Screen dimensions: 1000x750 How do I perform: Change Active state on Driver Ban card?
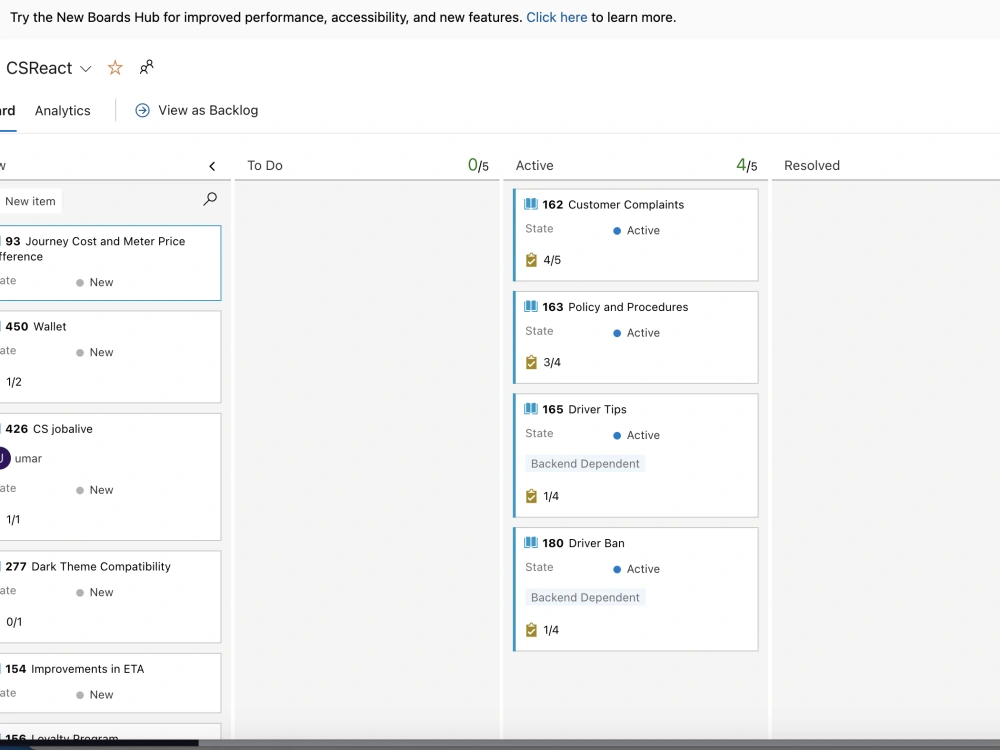636,569
